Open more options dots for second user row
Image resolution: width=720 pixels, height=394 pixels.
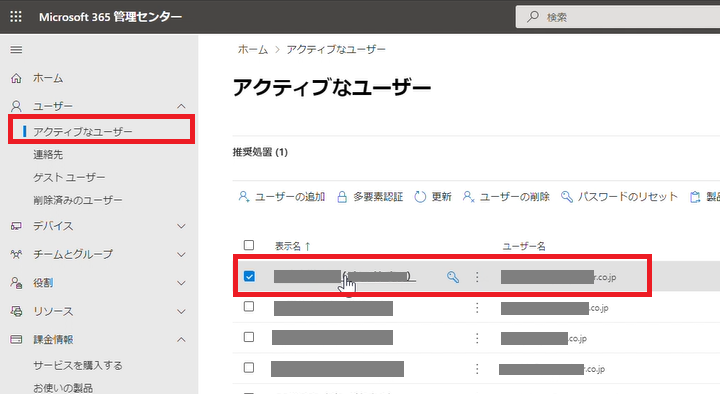[x=477, y=308]
